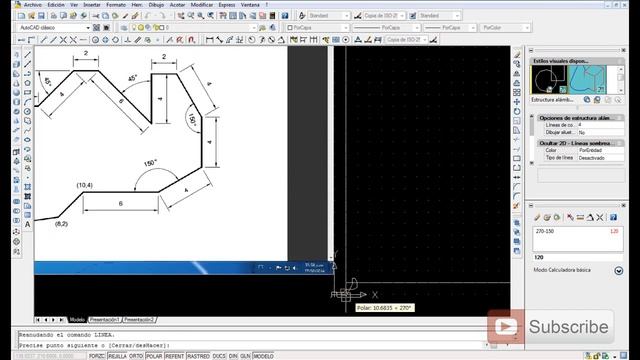Toggle REFENT object snap in status bar
The width and height of the screenshot is (640, 360).
(175, 356)
